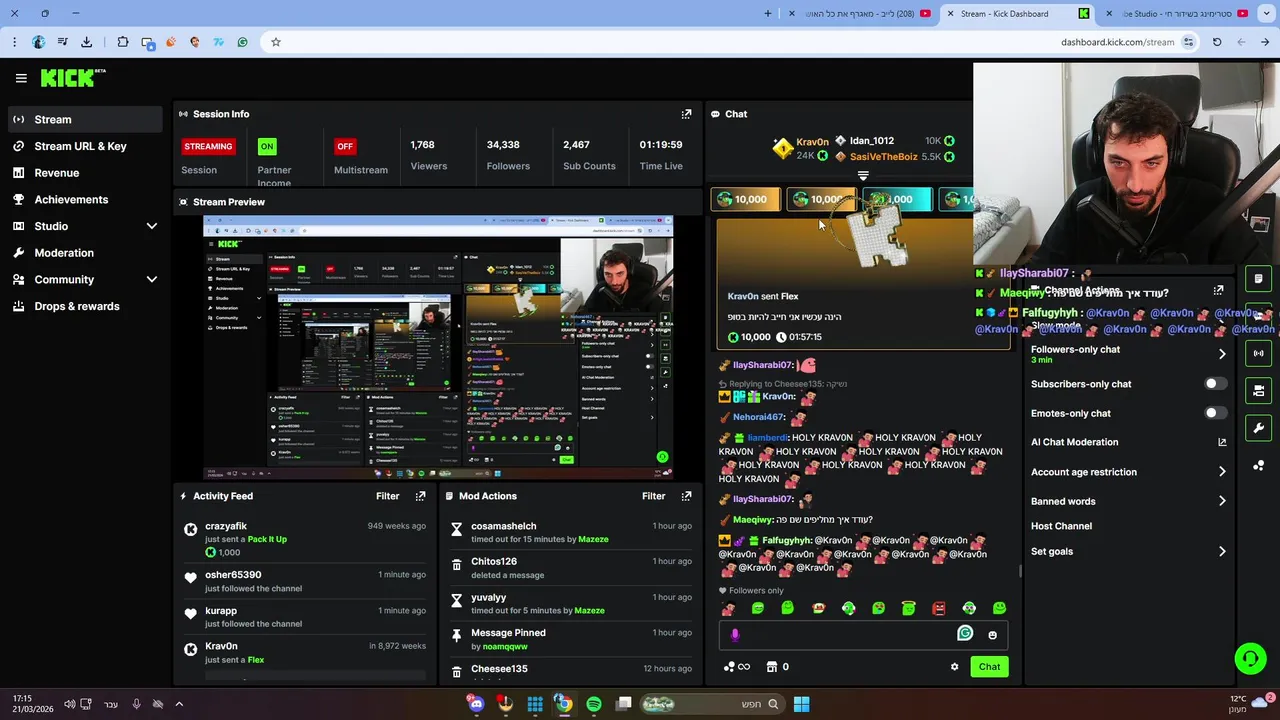Open Followers-only chat options
Image resolution: width=1280 pixels, height=720 pixels.
point(1128,354)
